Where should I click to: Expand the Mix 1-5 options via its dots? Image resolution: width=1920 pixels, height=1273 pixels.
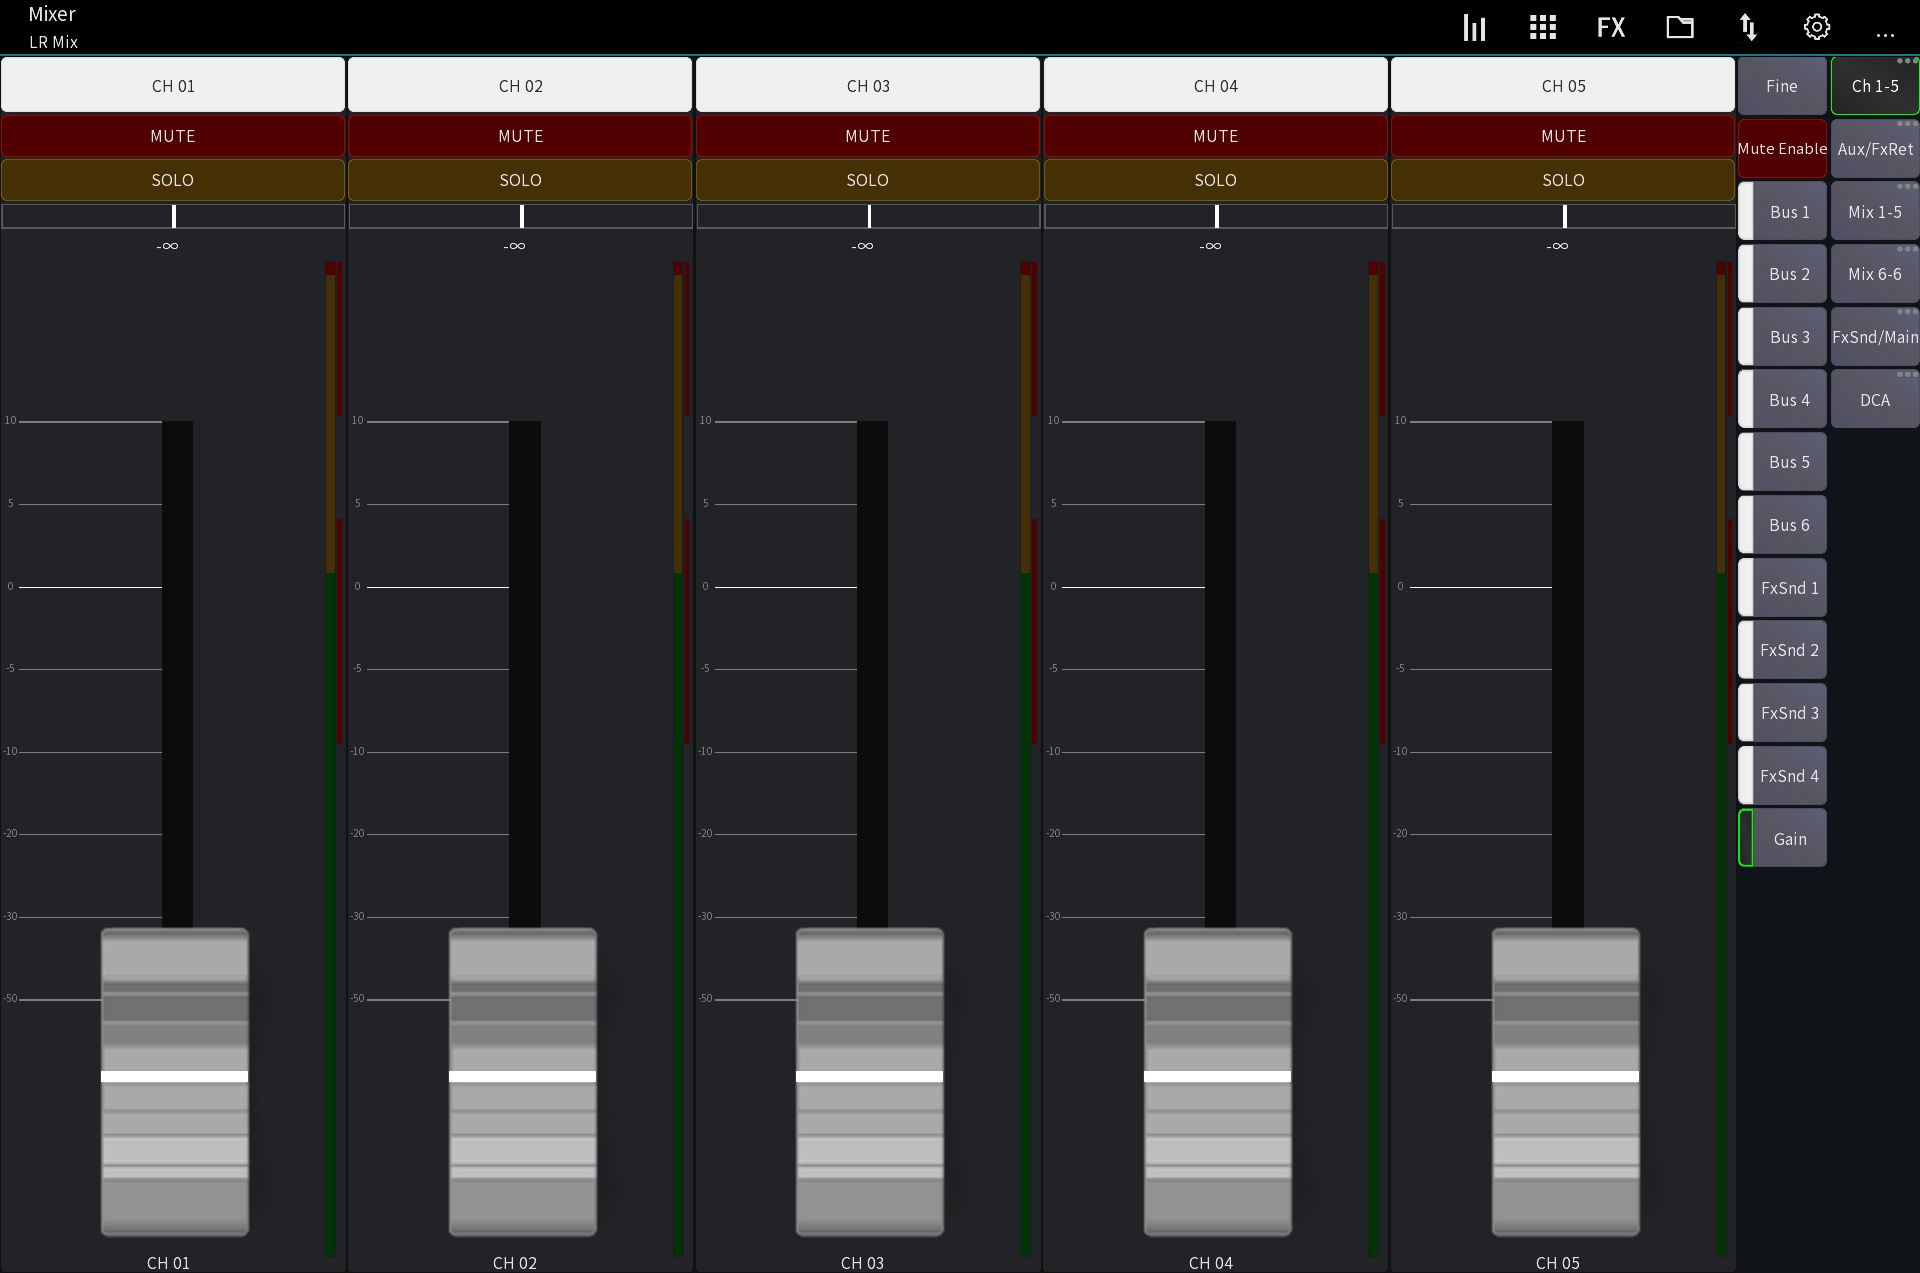(x=1905, y=186)
